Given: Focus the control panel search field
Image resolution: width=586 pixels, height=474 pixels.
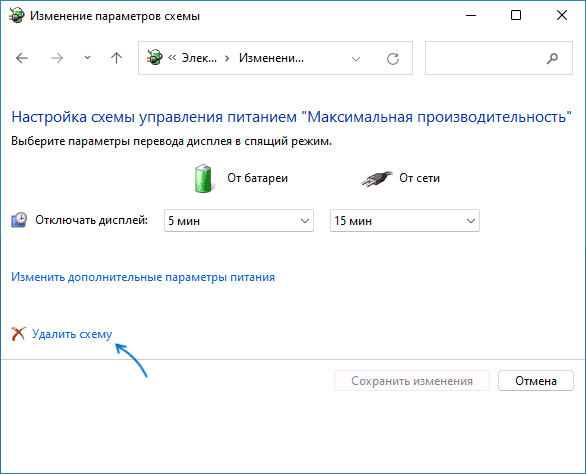Looking at the screenshot, I should click(499, 58).
